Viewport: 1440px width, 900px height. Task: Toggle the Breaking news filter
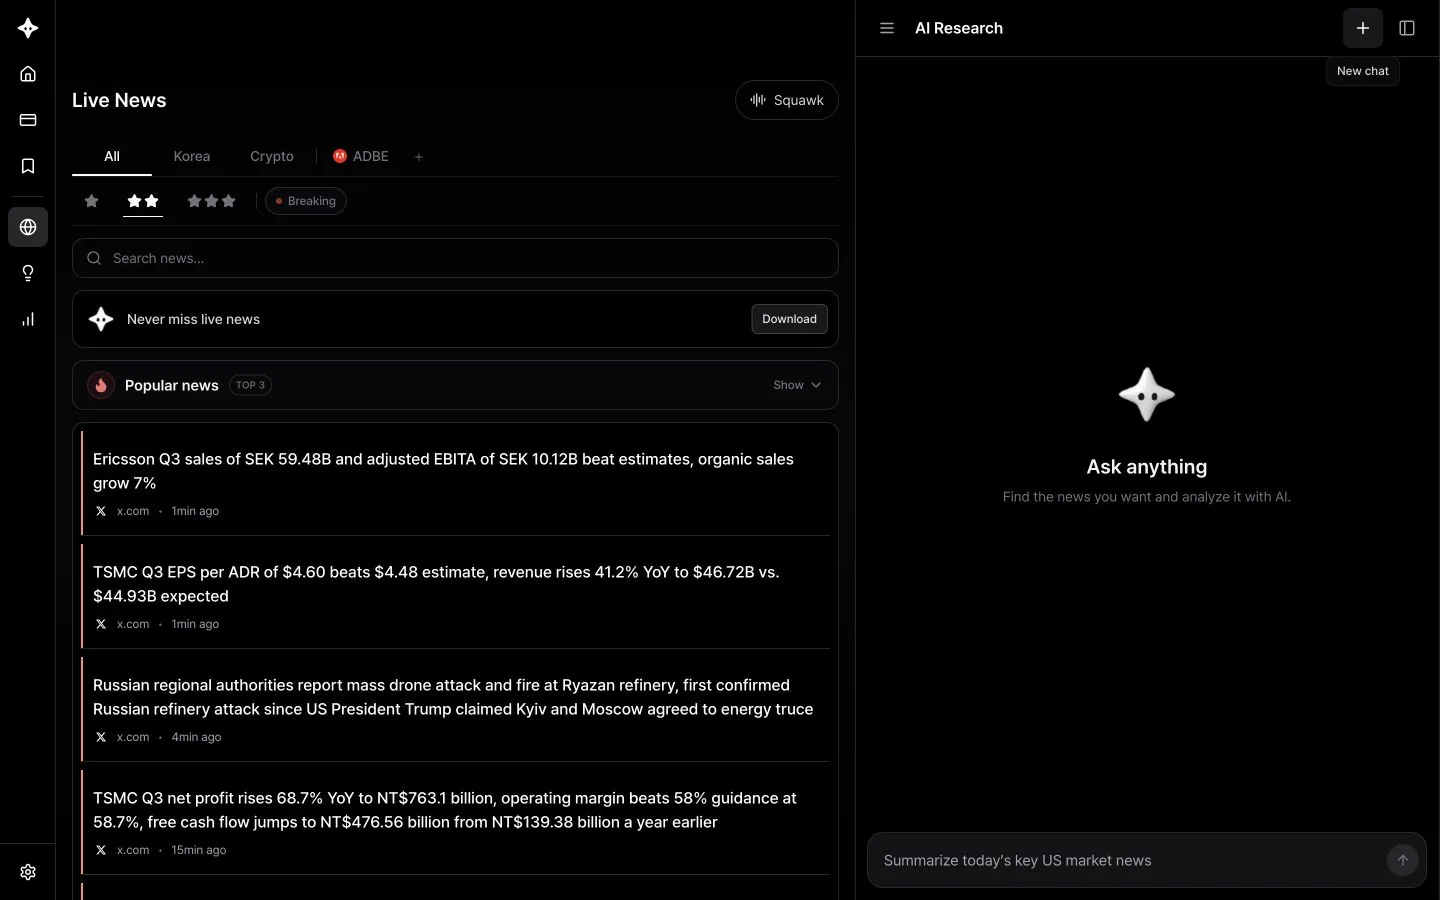click(306, 201)
